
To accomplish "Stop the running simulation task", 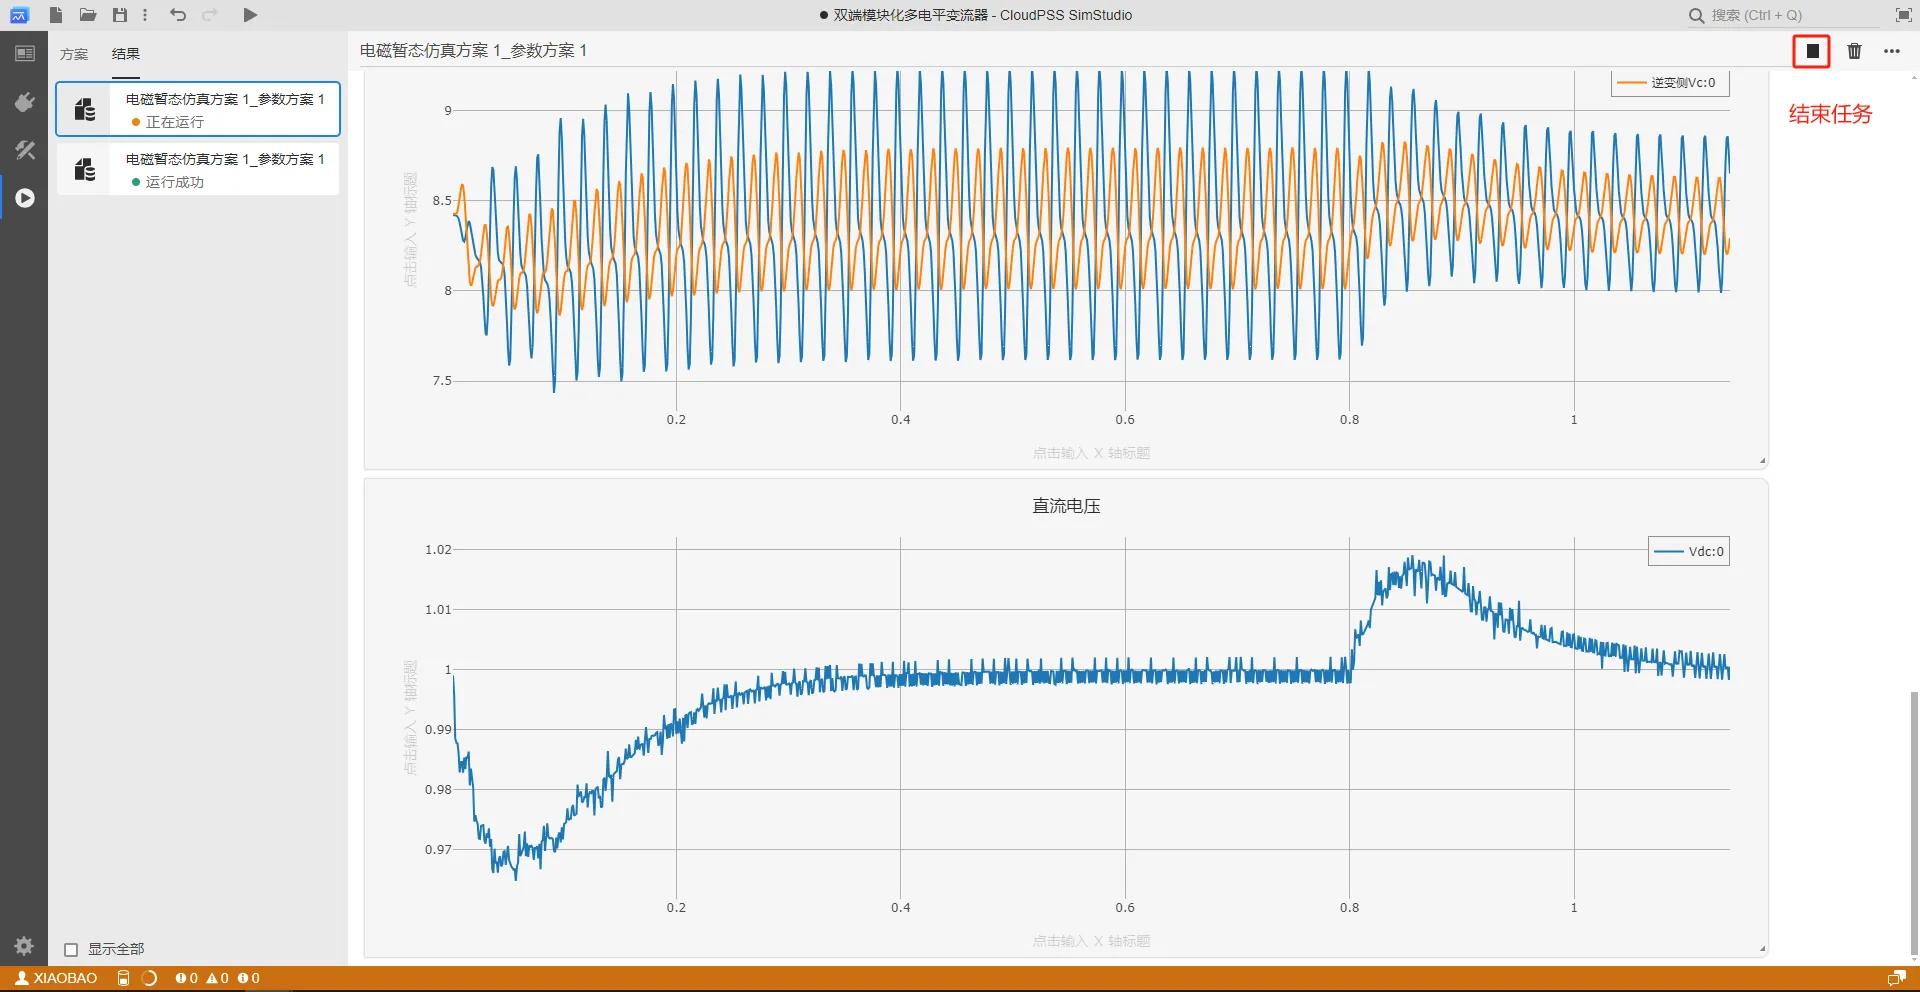I will point(1812,51).
